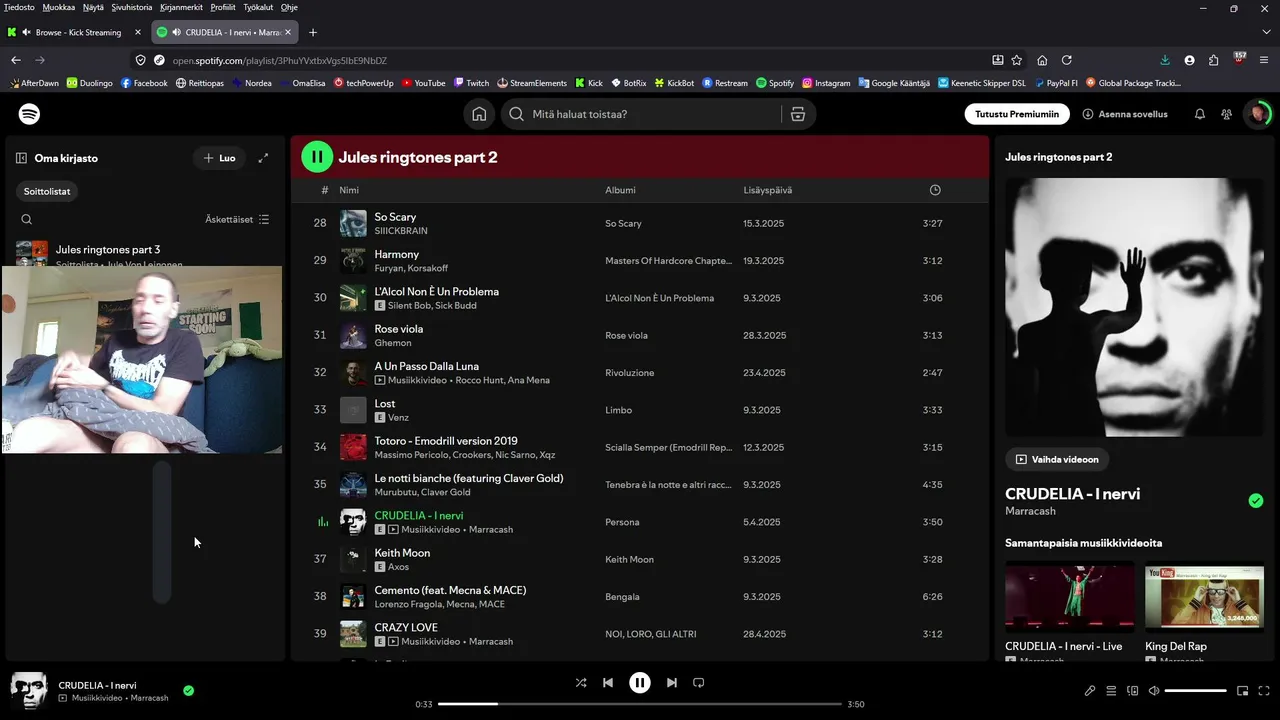The height and width of the screenshot is (720, 1280).
Task: Open the mini player
Action: click(1243, 691)
